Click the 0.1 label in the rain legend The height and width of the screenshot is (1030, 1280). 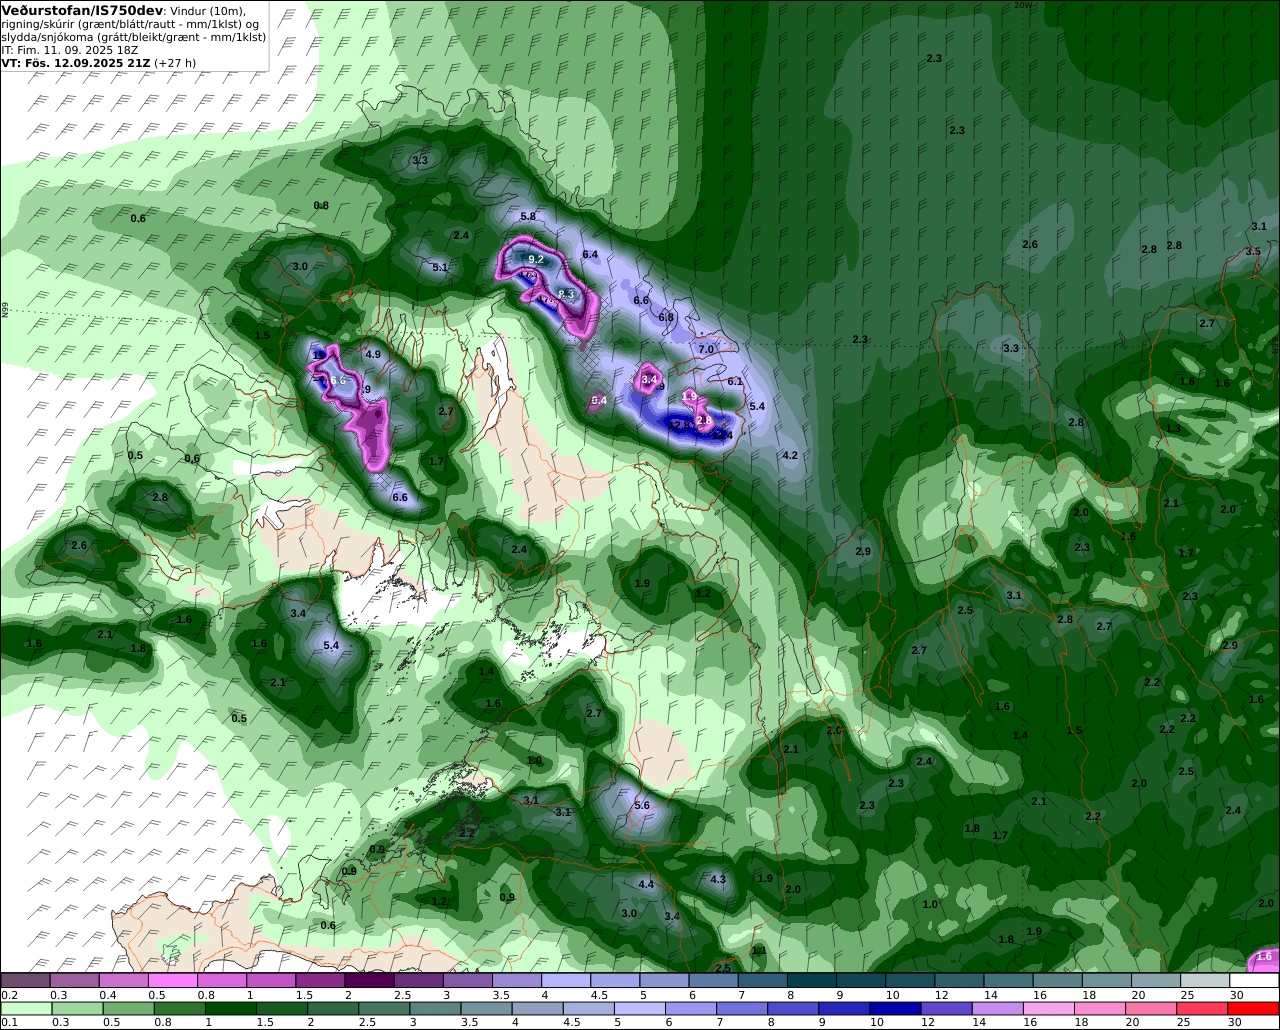click(x=9, y=1022)
